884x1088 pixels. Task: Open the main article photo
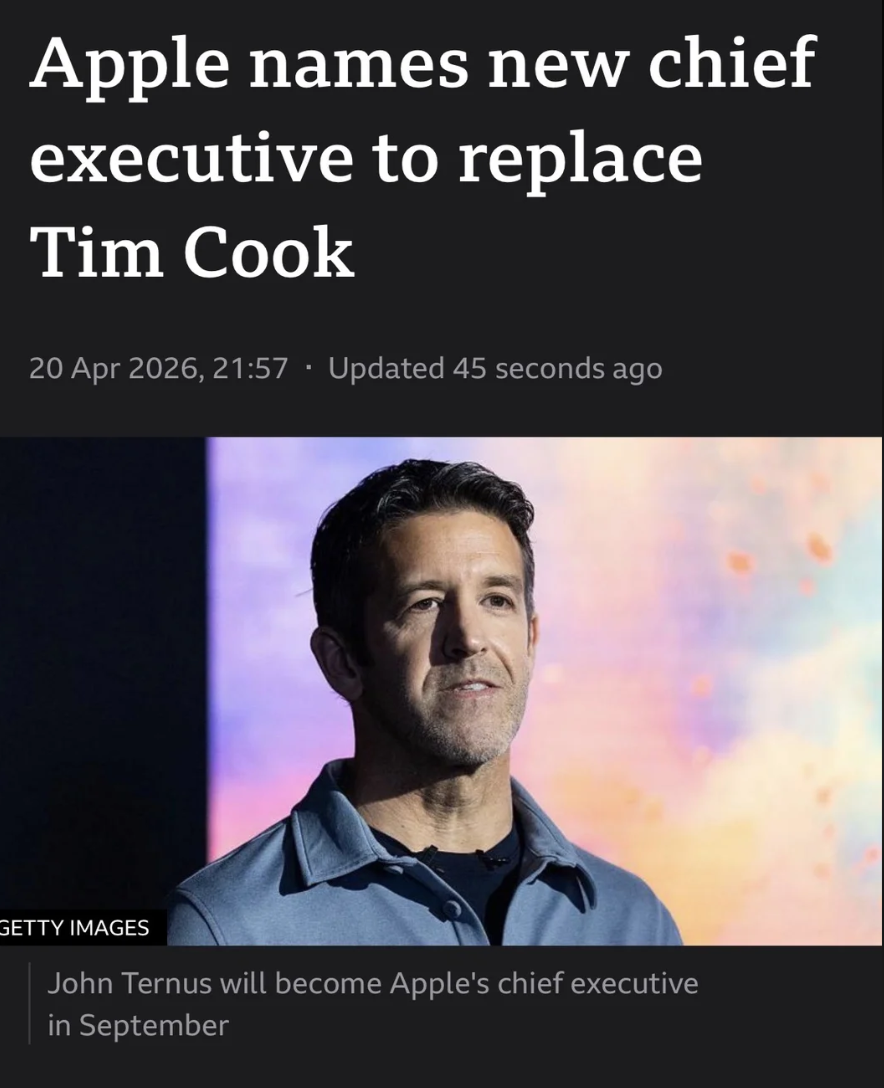pyautogui.click(x=441, y=690)
